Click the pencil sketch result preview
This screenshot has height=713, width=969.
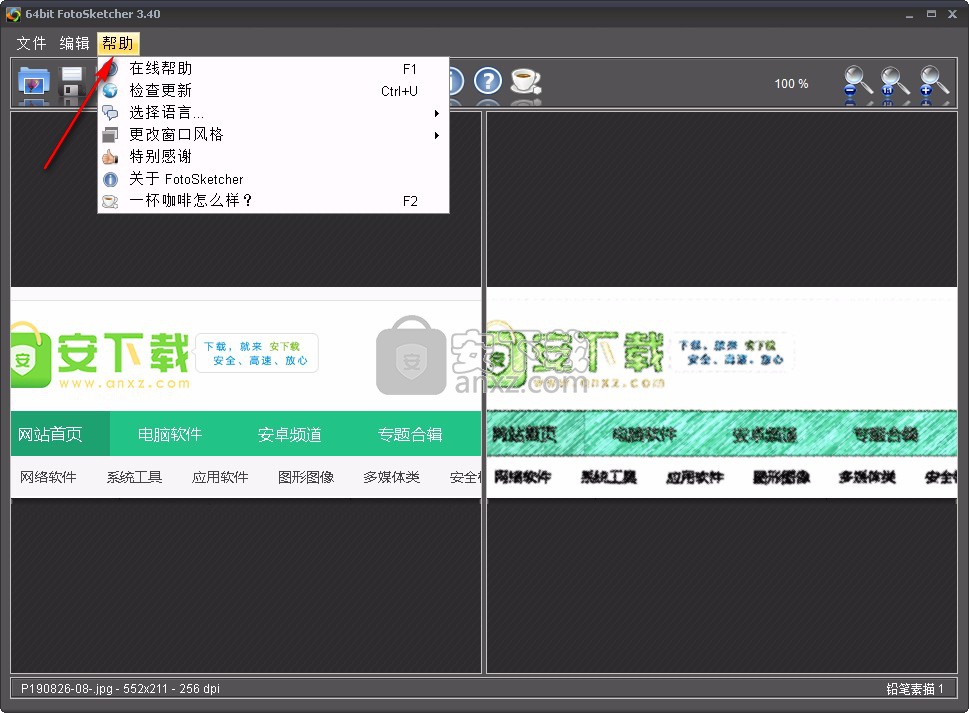(x=722, y=392)
